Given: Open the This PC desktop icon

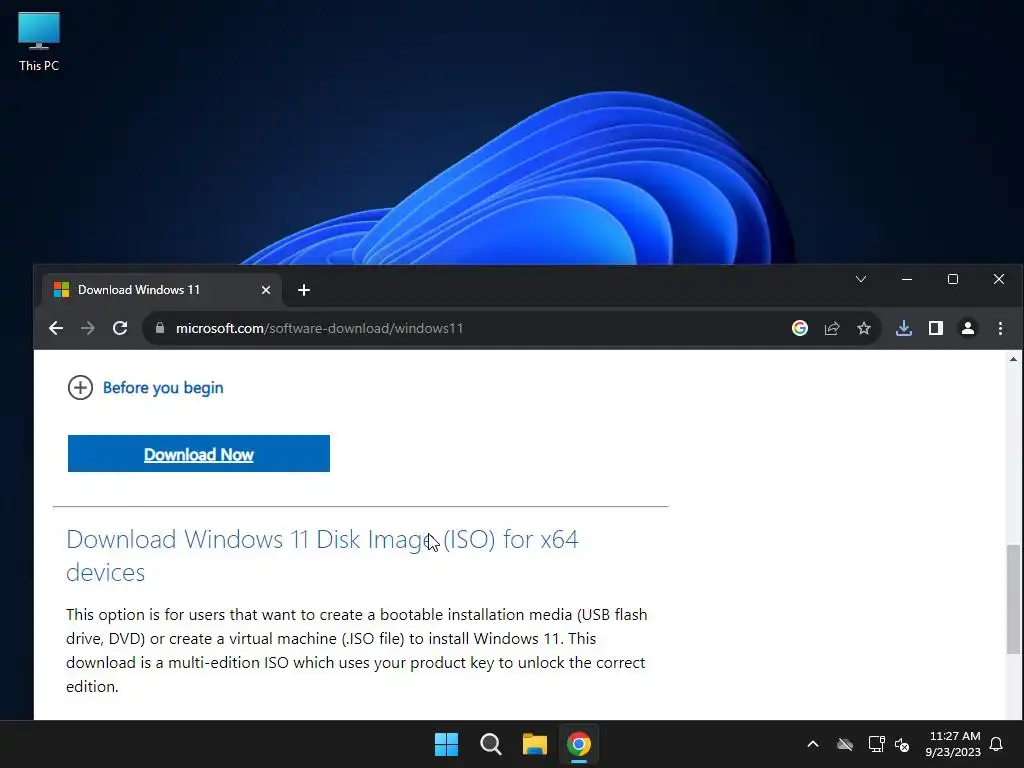Looking at the screenshot, I should coord(39,42).
